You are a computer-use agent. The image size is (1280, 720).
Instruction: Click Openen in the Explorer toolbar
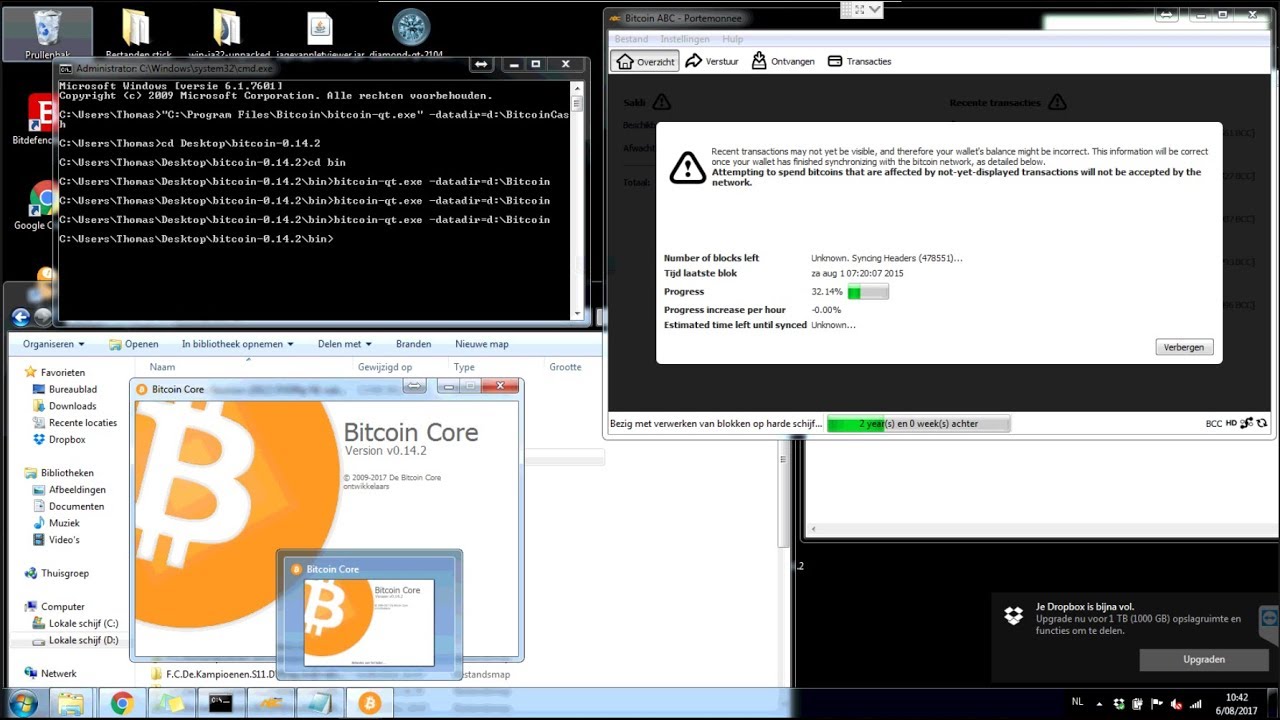[133, 344]
